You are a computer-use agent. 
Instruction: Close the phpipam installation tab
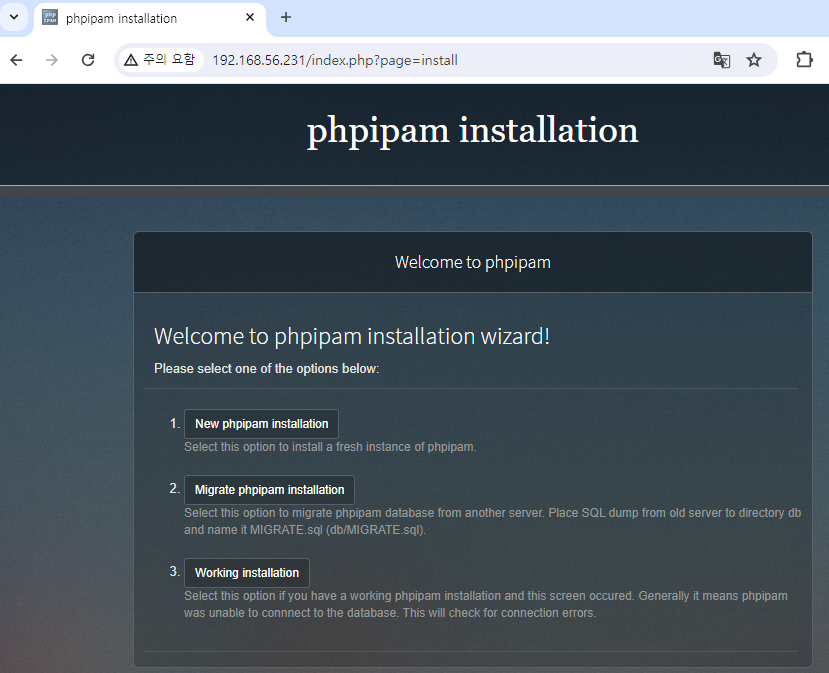point(250,17)
